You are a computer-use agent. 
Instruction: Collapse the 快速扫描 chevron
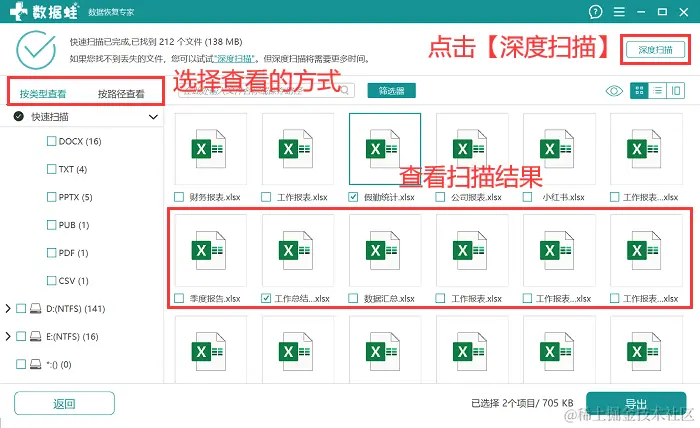153,117
